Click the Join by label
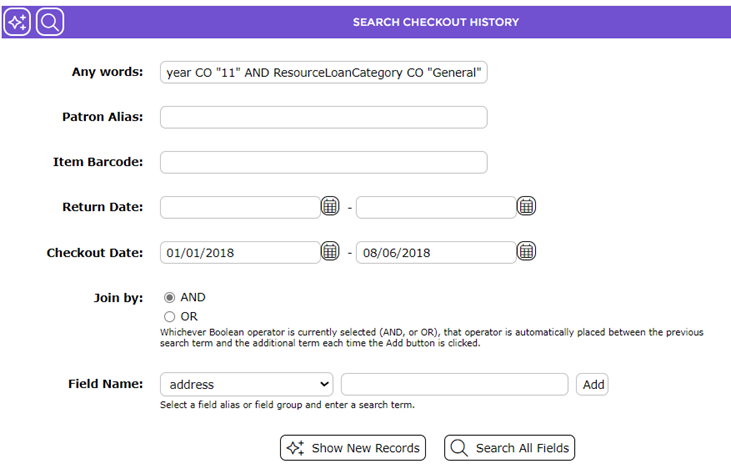This screenshot has height=474, width=731. click(x=118, y=298)
